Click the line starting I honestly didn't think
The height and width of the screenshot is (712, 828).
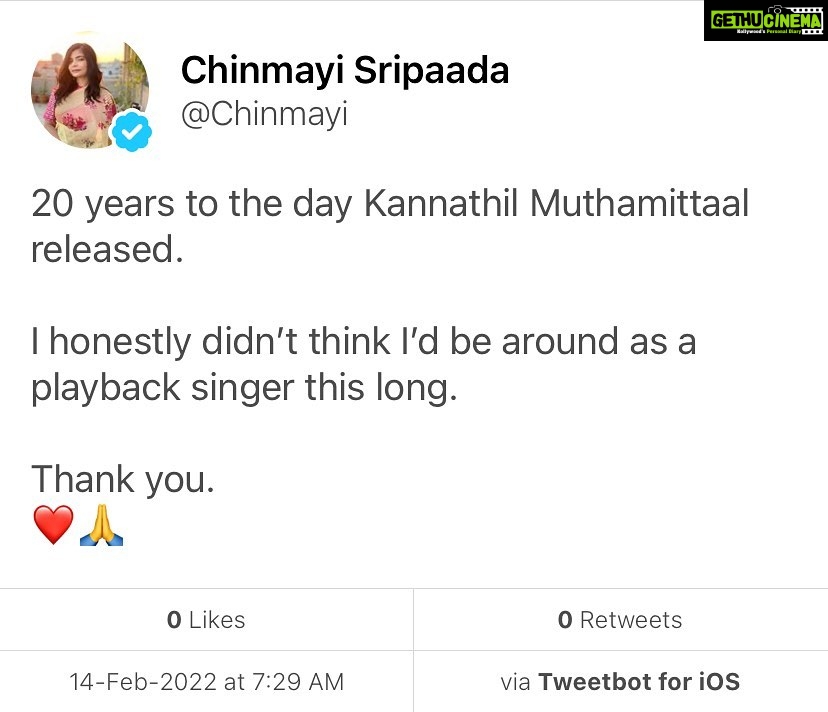tap(363, 342)
